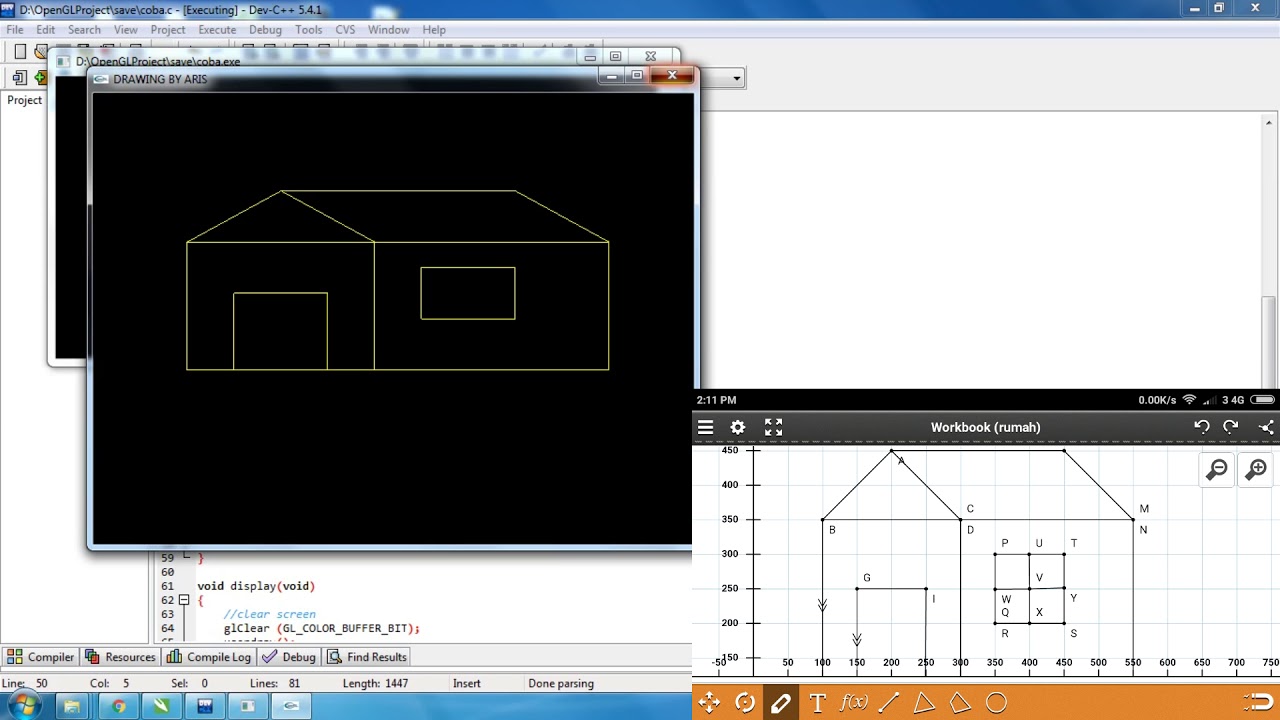Click the "Insert" status bar entry

(467, 684)
